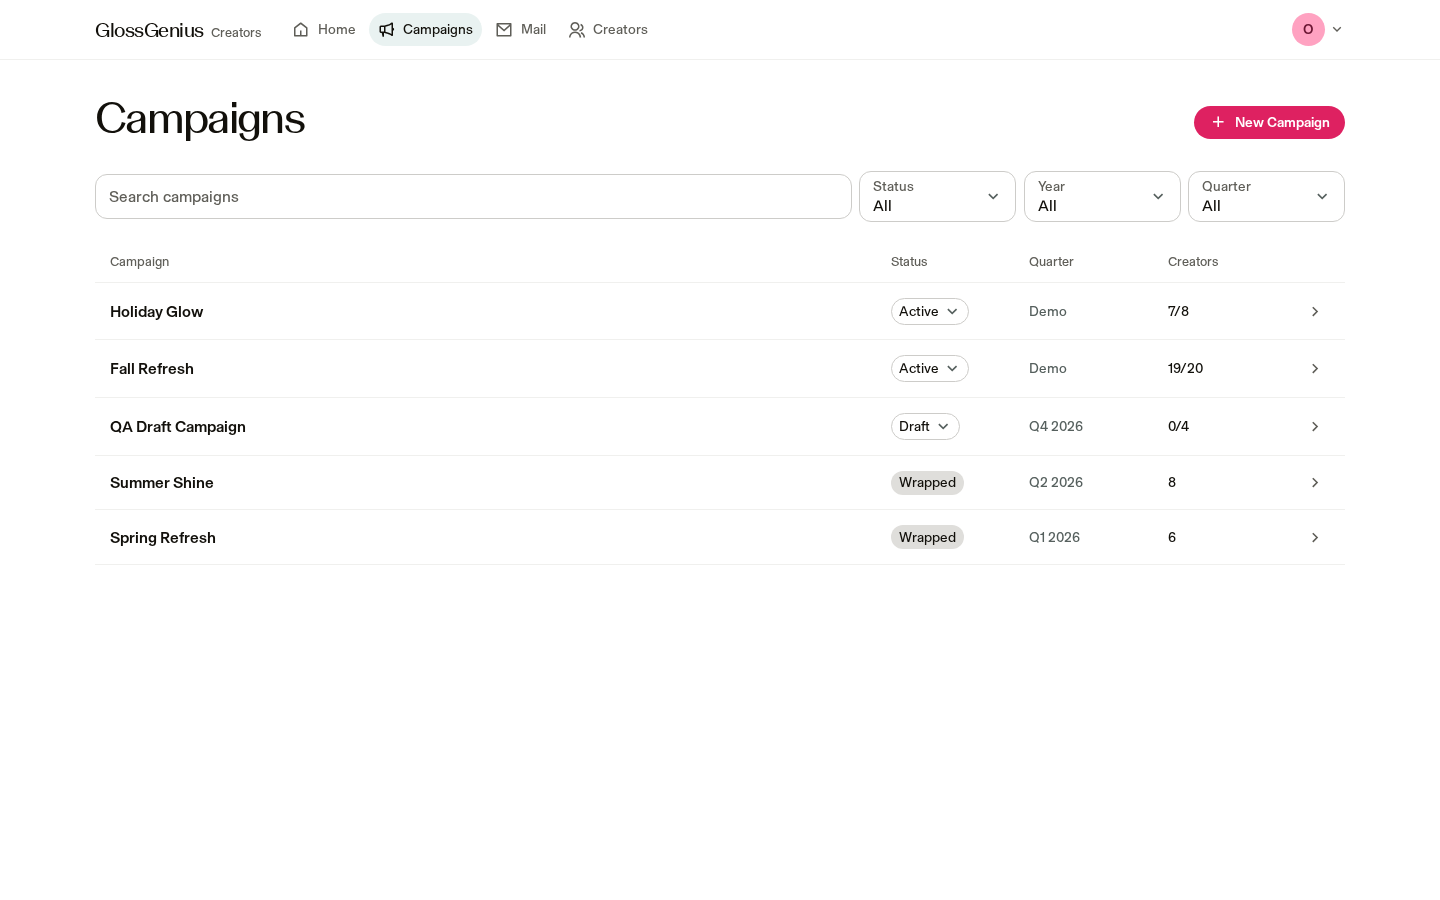Click the 19/20 creators count
Screen dimensions: 1440x900
coord(1186,369)
